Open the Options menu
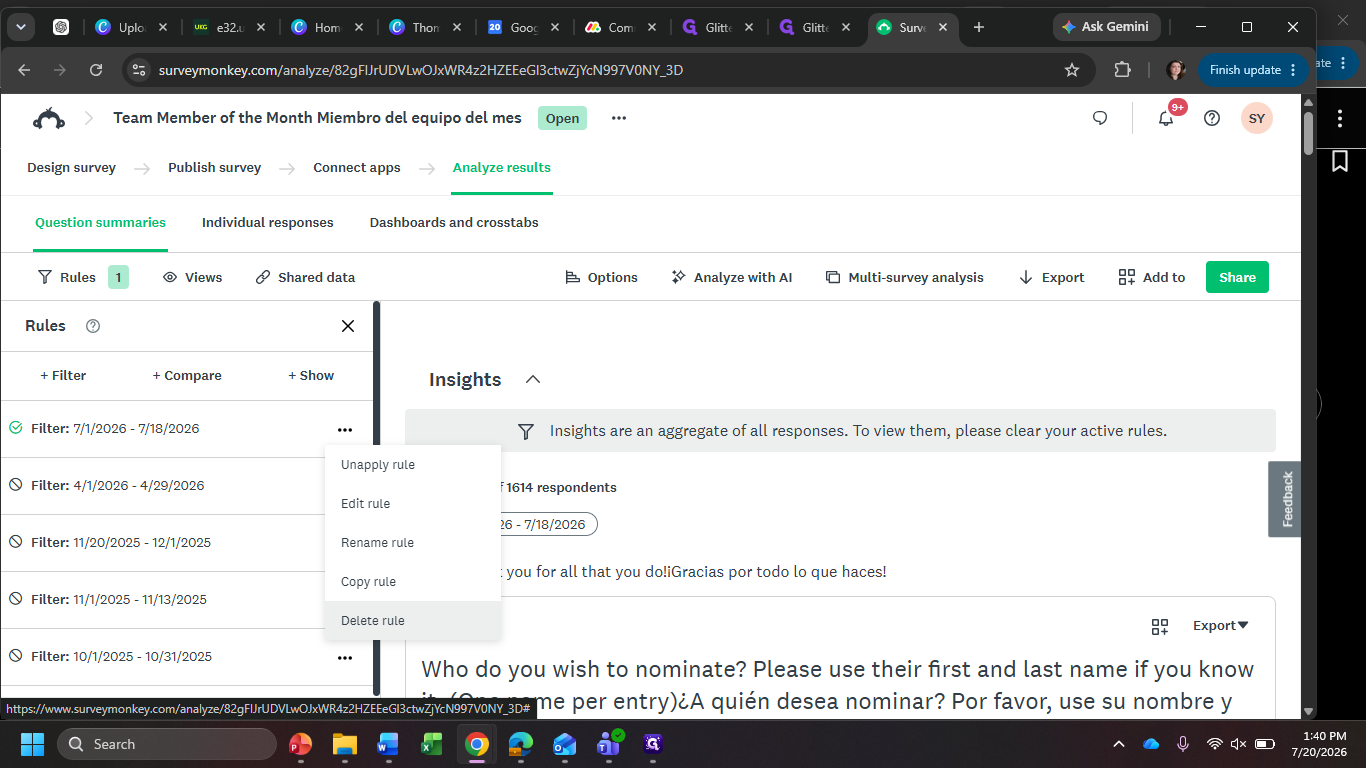The image size is (1366, 768). (x=601, y=277)
